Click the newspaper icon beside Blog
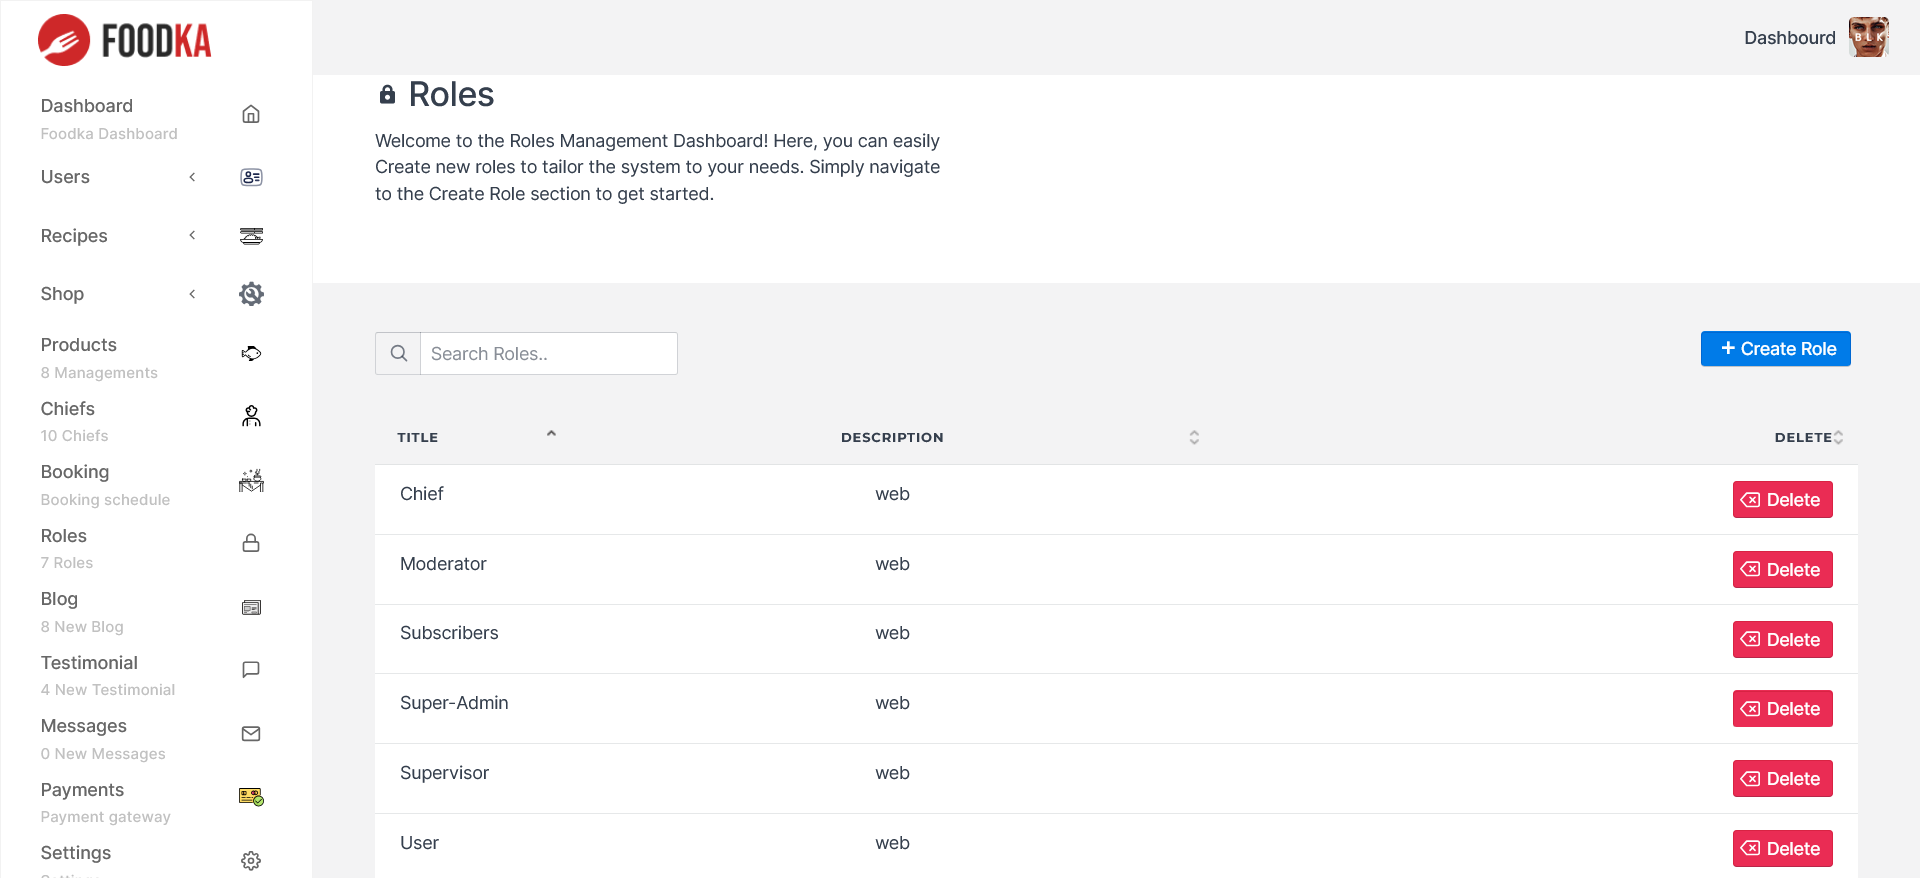The width and height of the screenshot is (1920, 878). coord(251,607)
